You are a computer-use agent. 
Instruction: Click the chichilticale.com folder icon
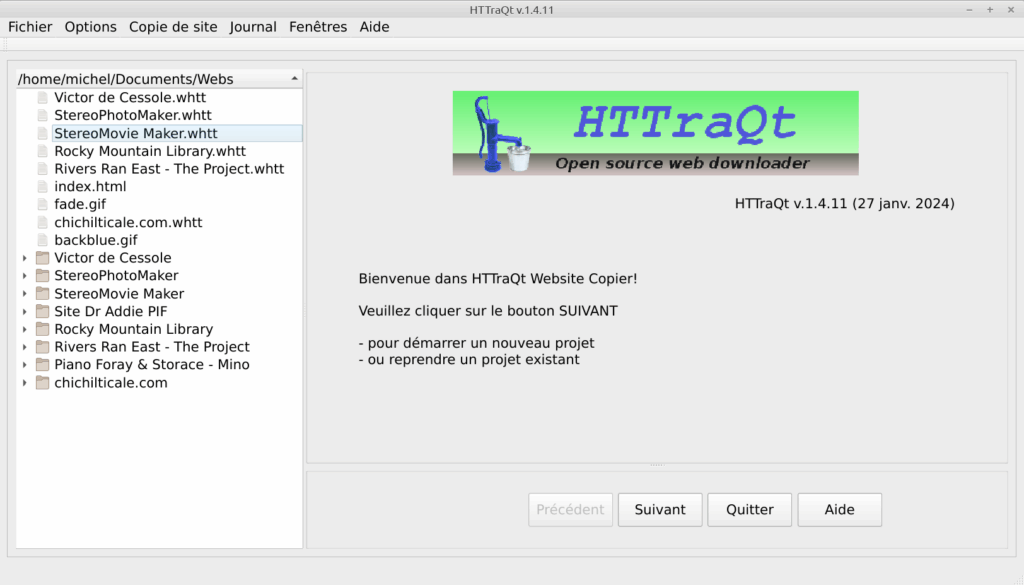(x=42, y=383)
